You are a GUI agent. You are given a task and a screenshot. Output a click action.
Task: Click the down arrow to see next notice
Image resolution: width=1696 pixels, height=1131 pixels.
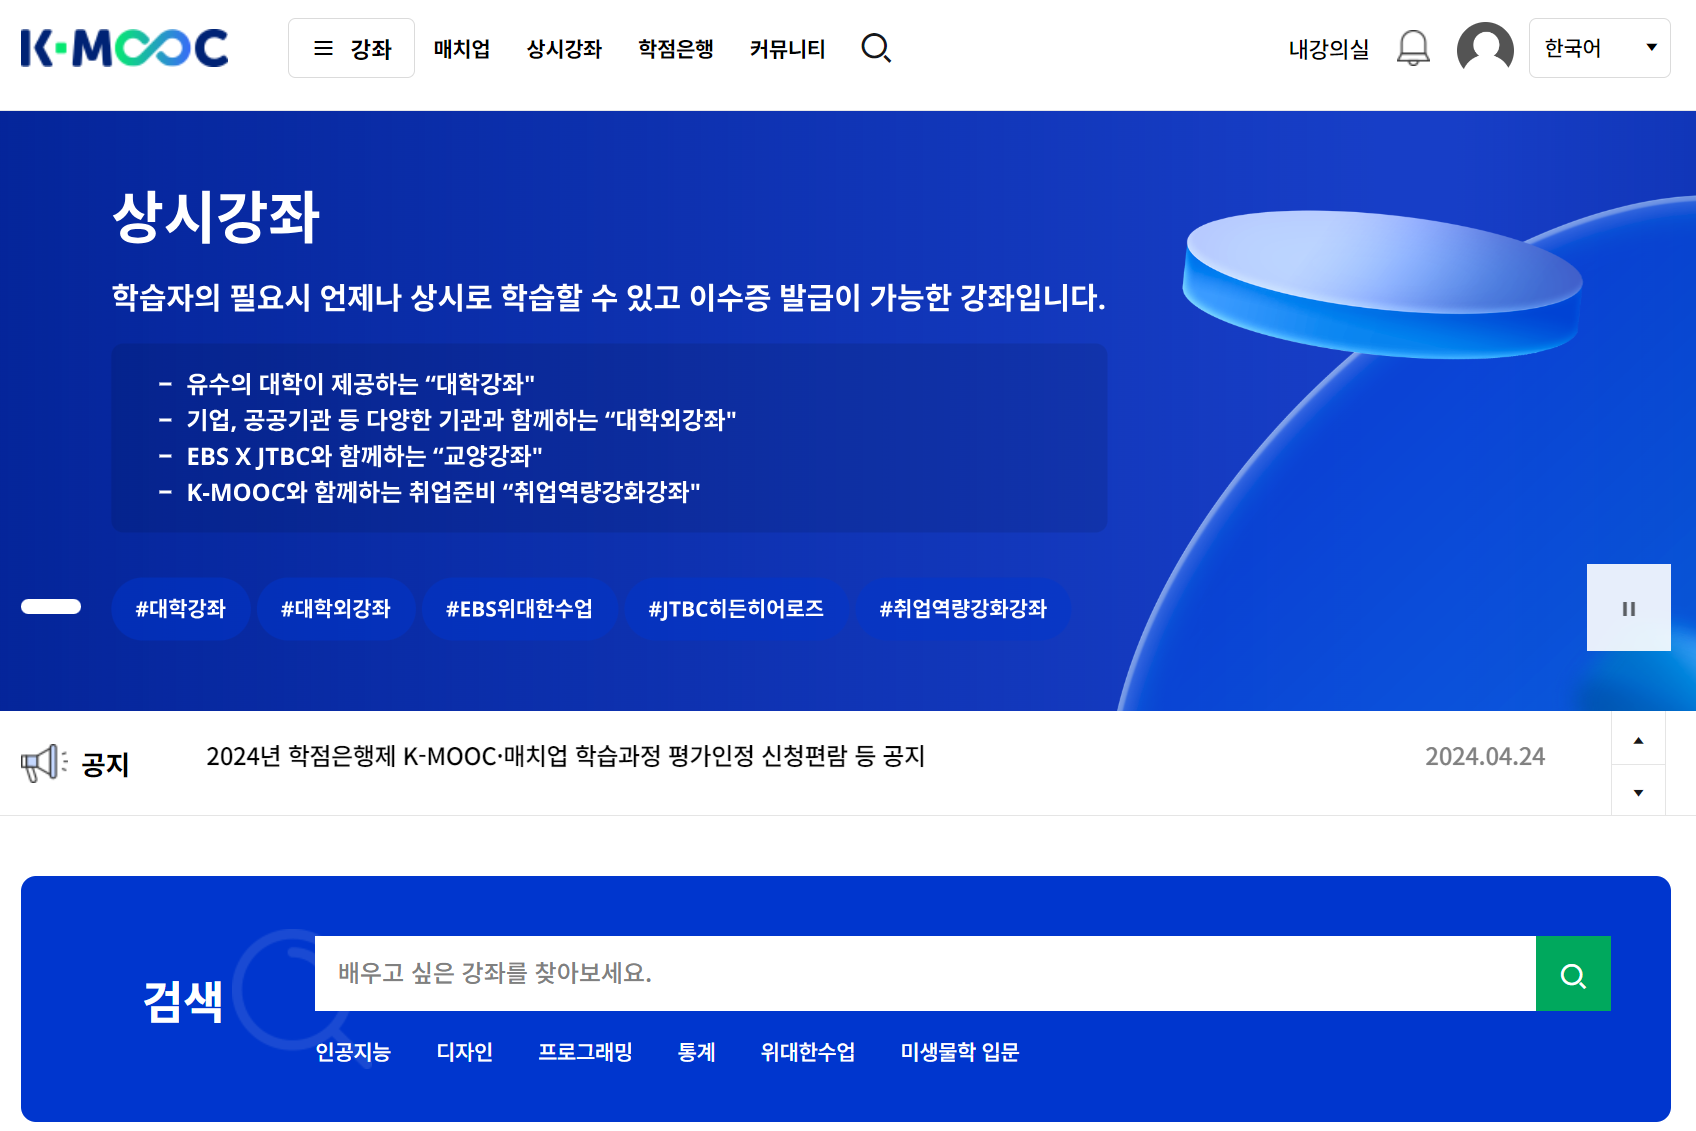click(x=1638, y=791)
